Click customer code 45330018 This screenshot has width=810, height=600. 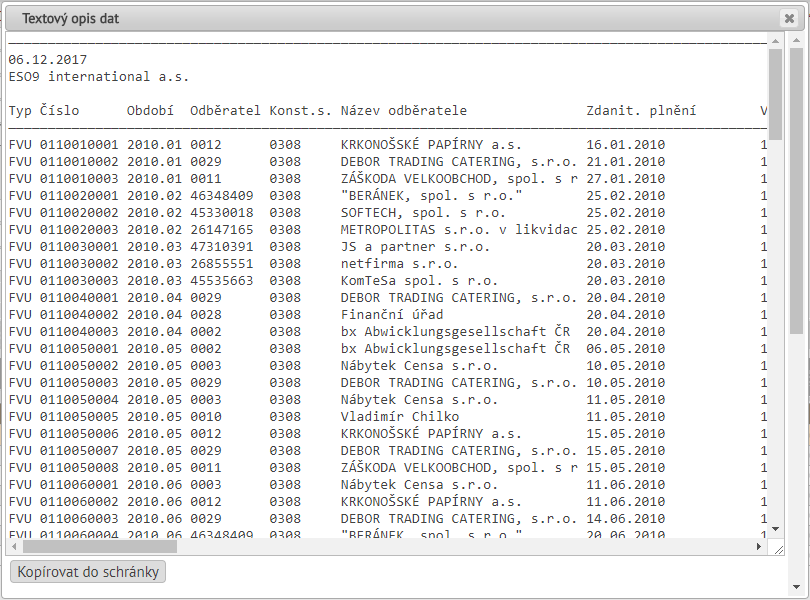222,213
